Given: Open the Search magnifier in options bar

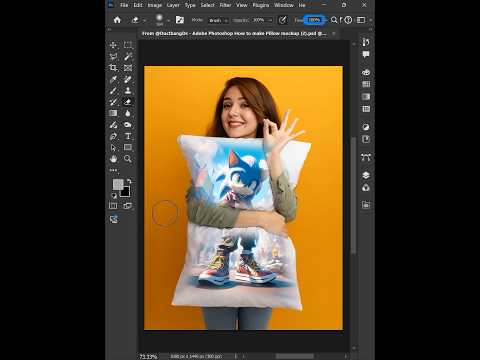Looking at the screenshot, I should tap(334, 20).
